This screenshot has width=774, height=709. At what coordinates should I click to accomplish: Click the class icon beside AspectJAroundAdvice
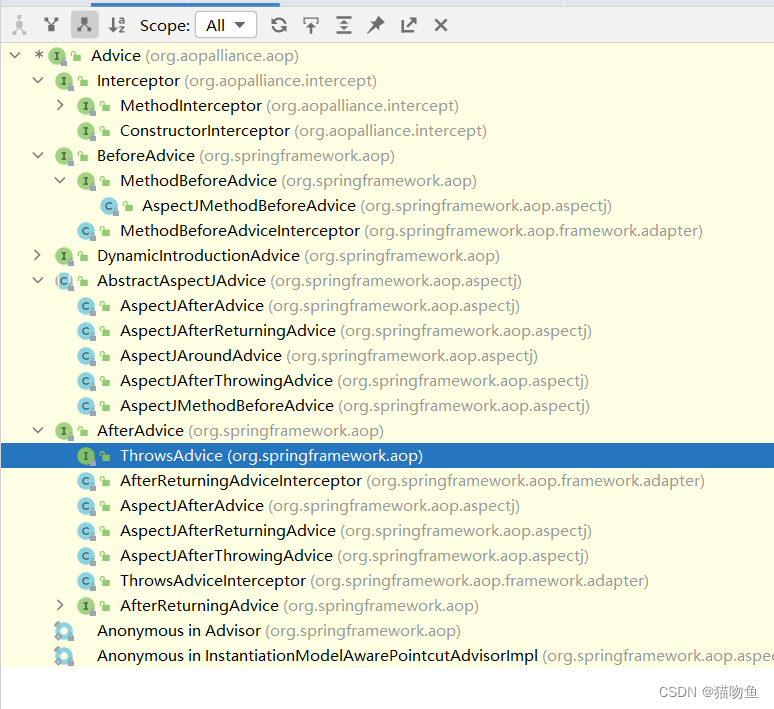[x=86, y=355]
